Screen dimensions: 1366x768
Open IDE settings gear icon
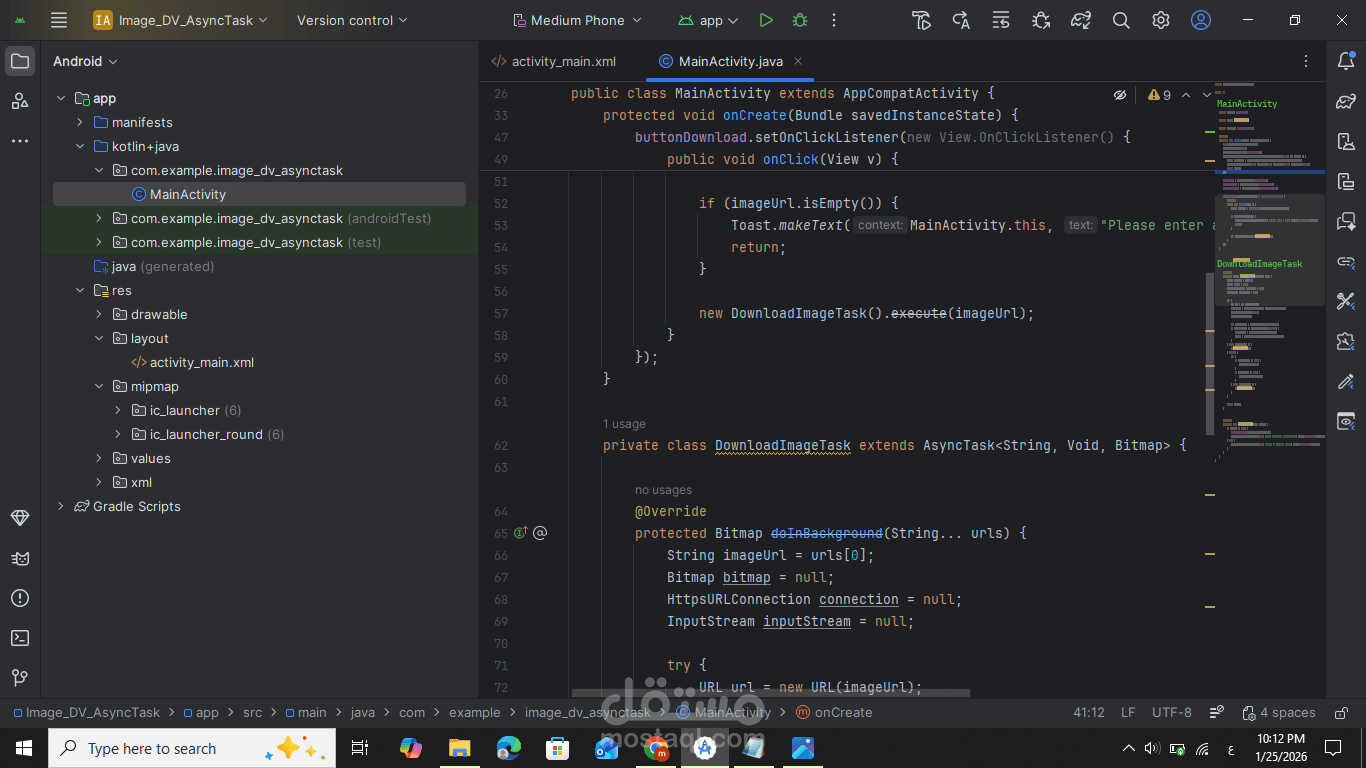1161,20
